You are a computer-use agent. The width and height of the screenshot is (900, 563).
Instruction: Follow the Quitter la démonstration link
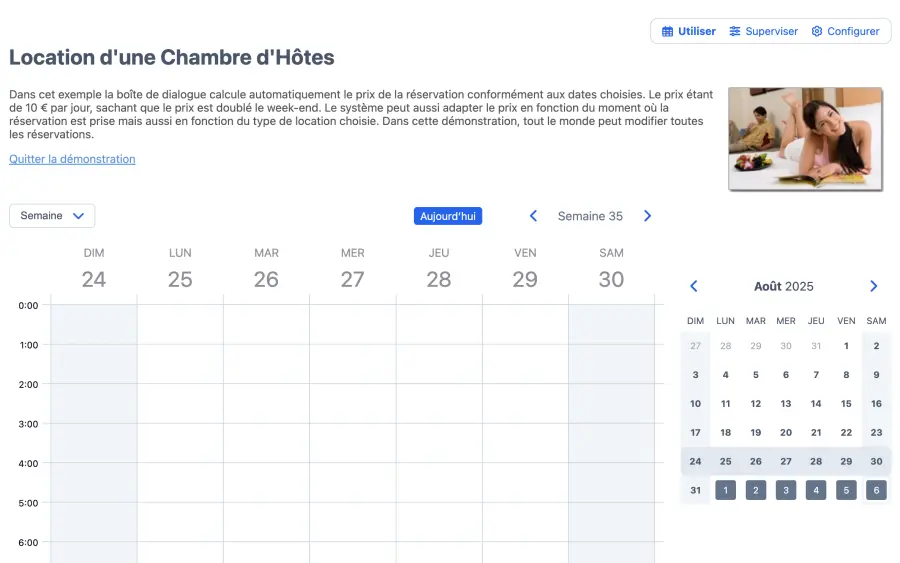pos(72,159)
